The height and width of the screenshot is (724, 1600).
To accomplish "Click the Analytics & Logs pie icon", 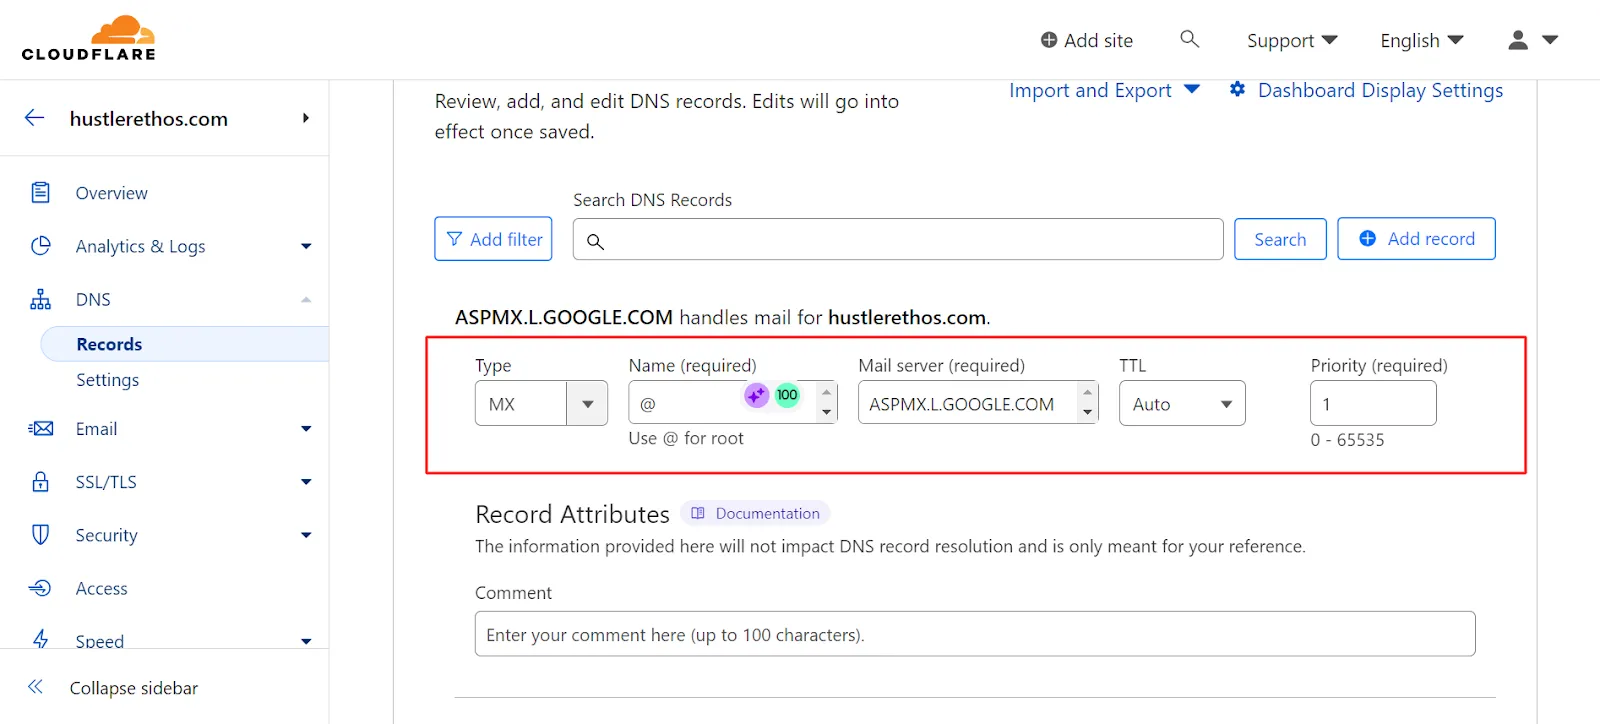I will point(40,246).
